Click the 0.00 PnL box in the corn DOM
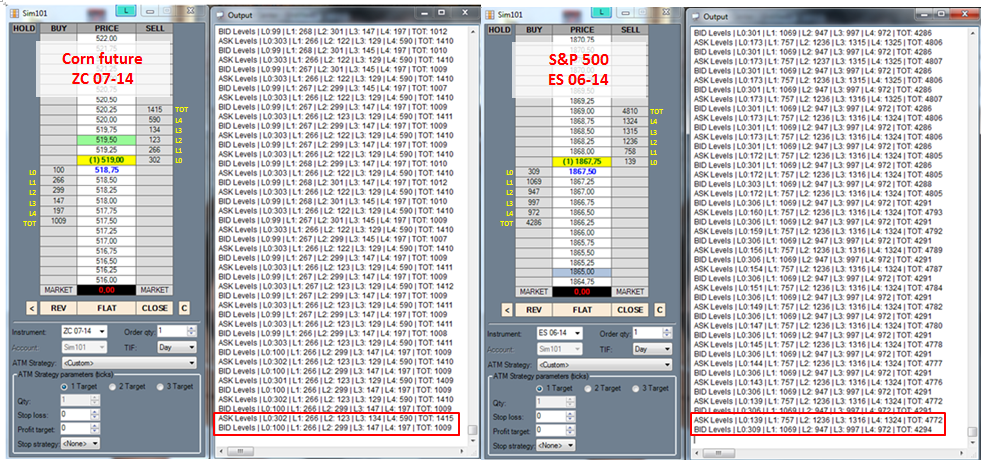Screen dimensions: 983x464 [106, 290]
